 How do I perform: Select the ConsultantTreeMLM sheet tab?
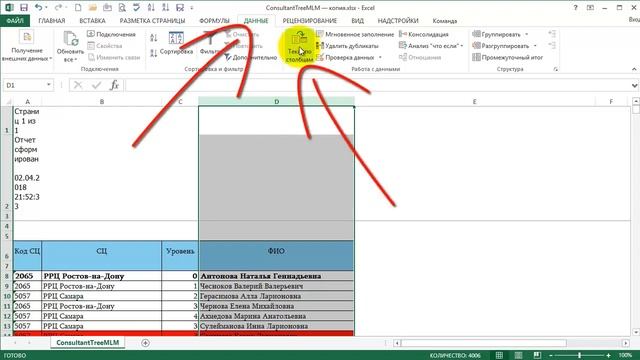click(x=87, y=342)
